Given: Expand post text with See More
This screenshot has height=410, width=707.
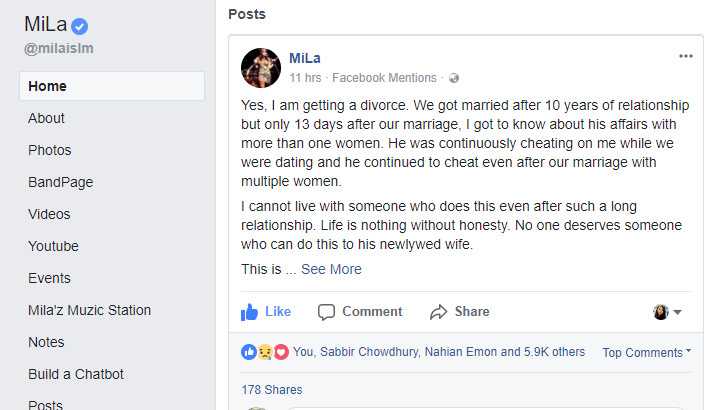Looking at the screenshot, I should point(331,269).
